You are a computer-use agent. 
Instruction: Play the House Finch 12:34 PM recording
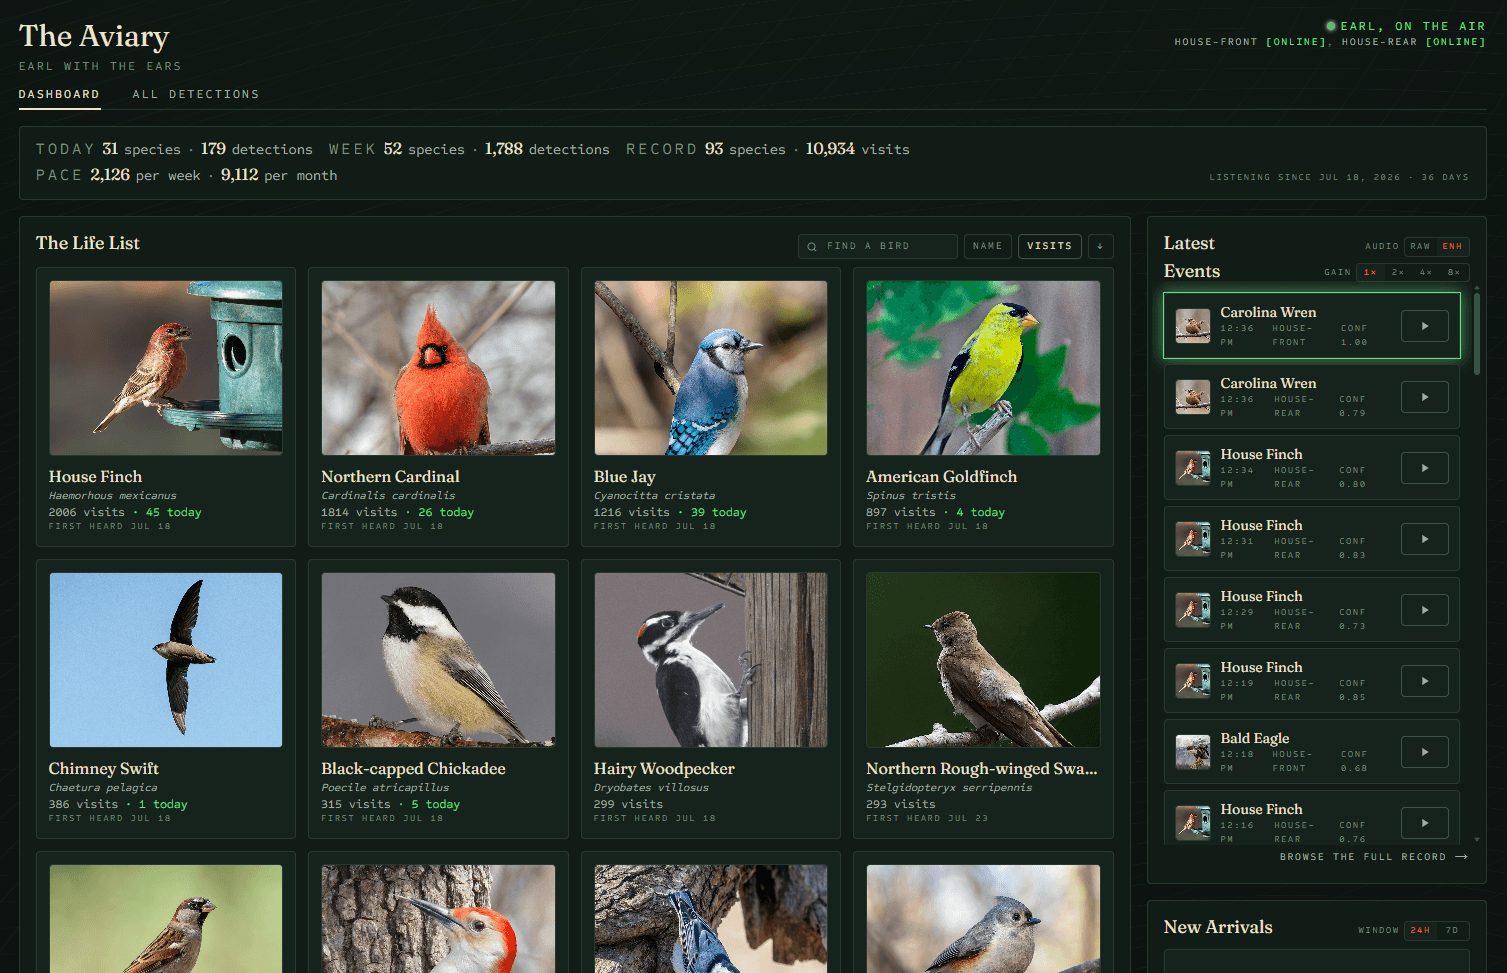pyautogui.click(x=1424, y=468)
